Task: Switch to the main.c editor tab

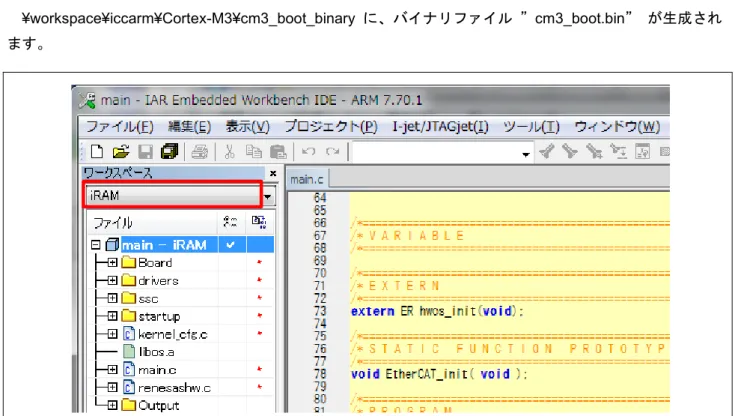Action: [x=307, y=180]
